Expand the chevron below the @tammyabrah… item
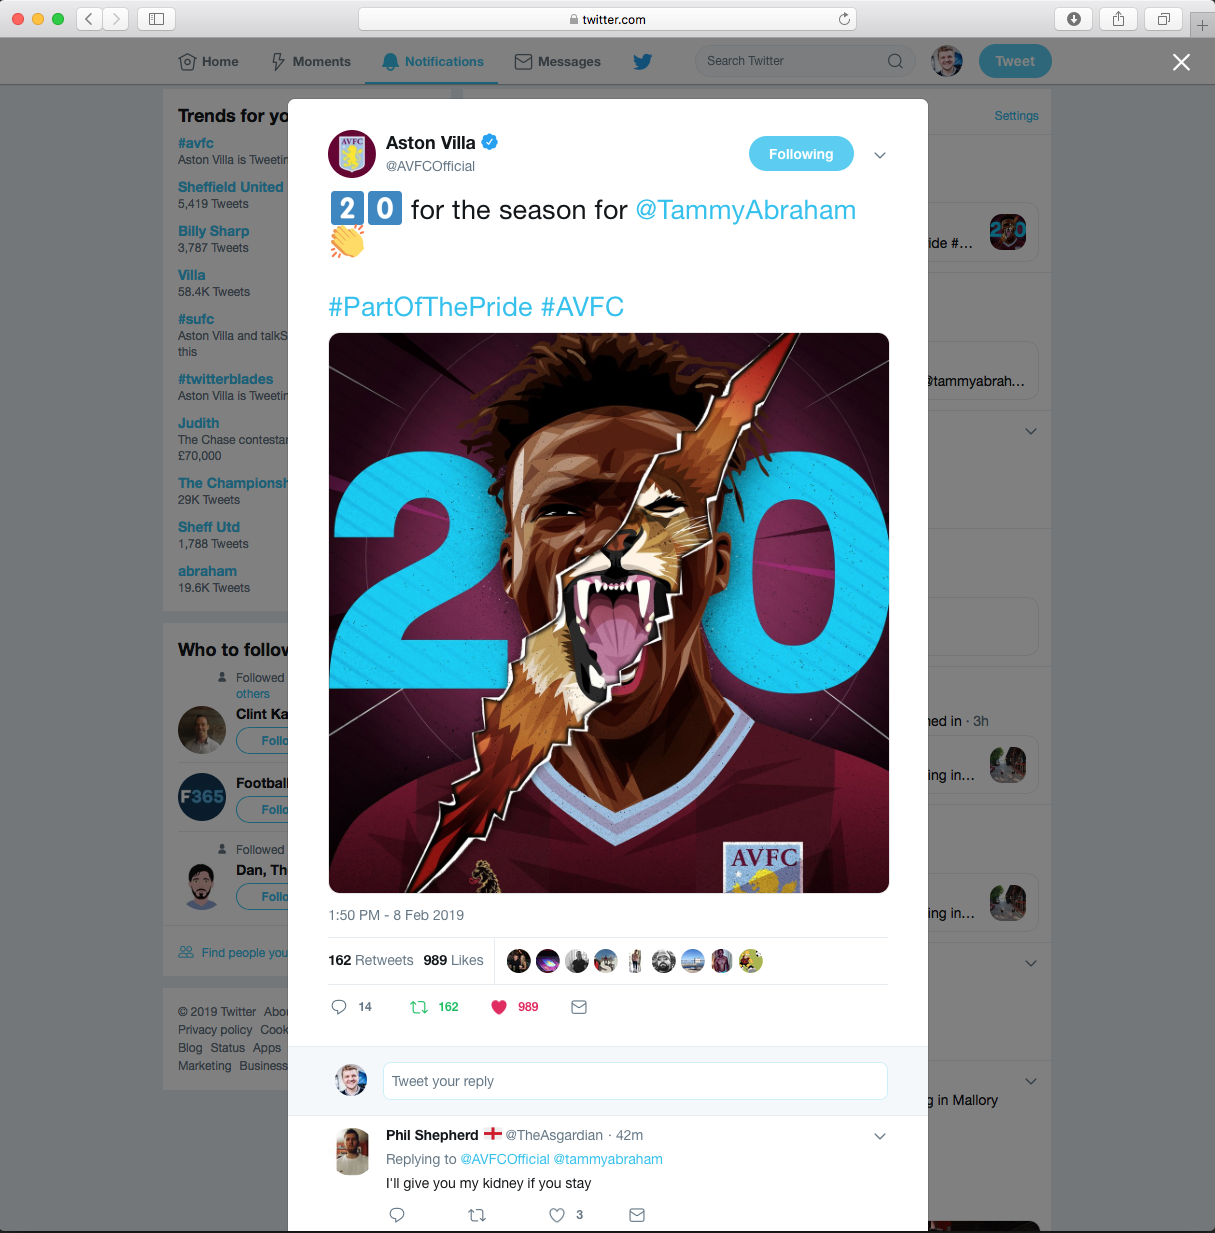Image resolution: width=1215 pixels, height=1233 pixels. pos(1031,431)
